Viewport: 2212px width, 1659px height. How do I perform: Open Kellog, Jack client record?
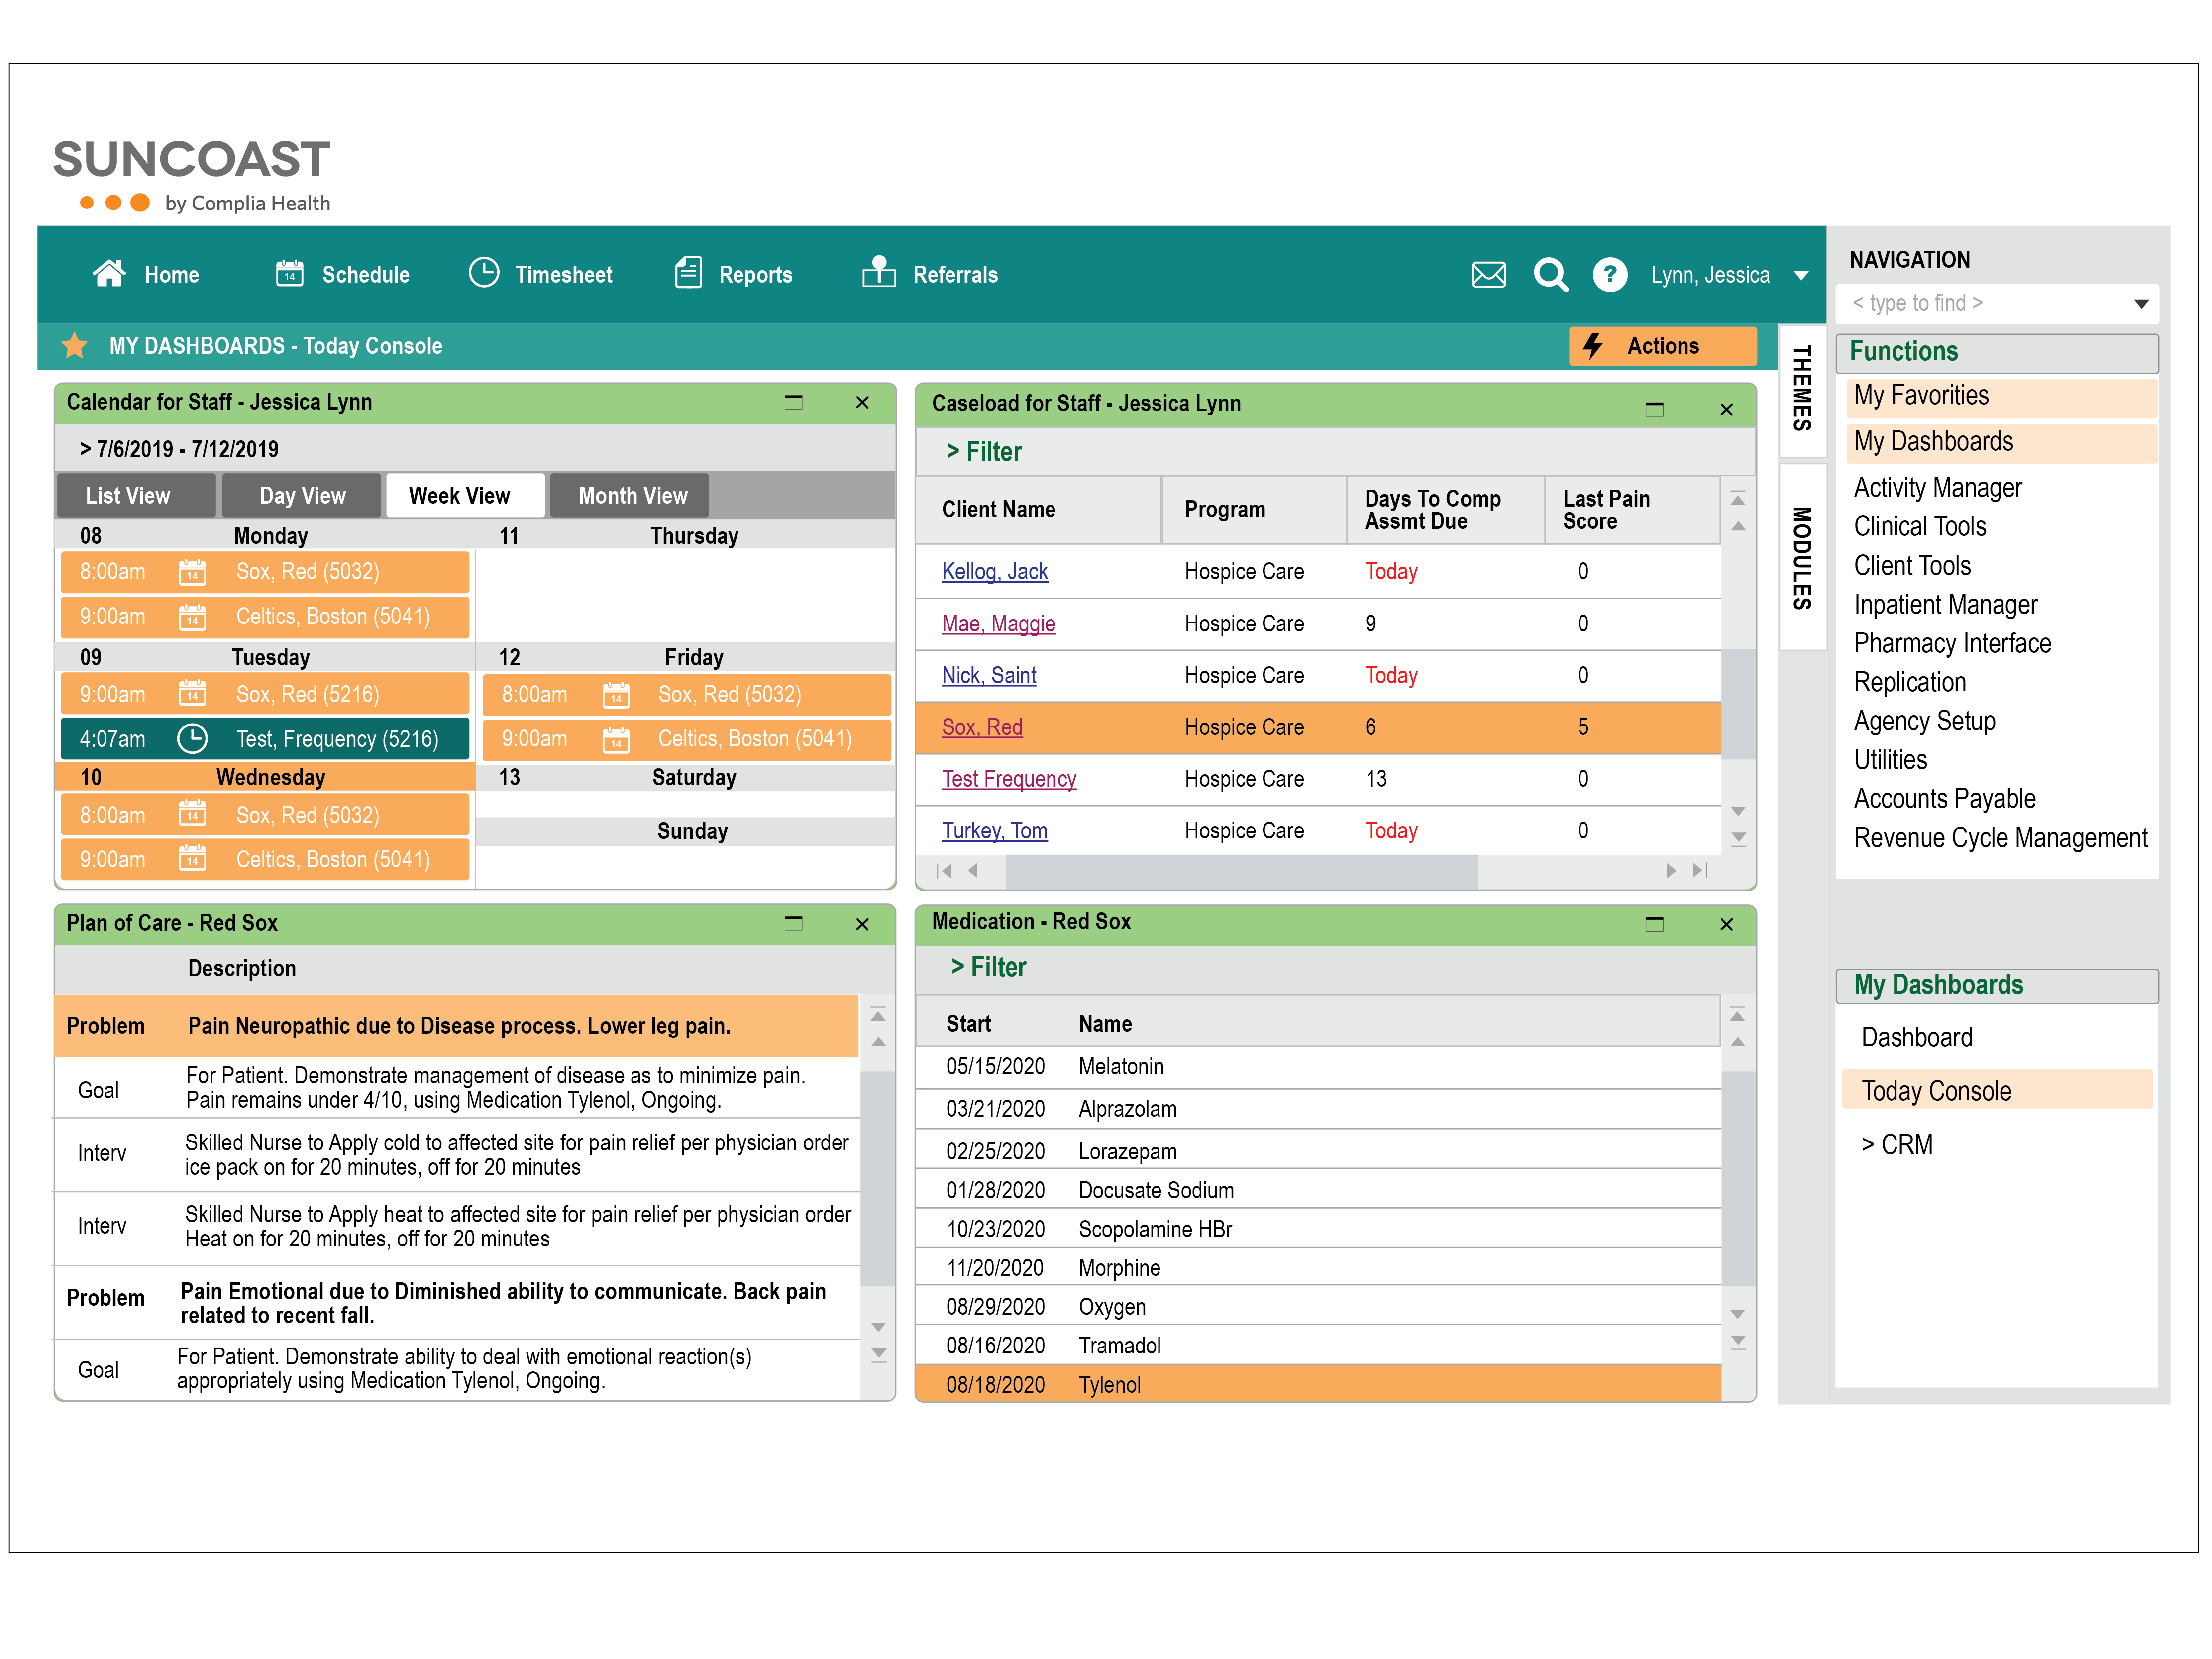995,571
